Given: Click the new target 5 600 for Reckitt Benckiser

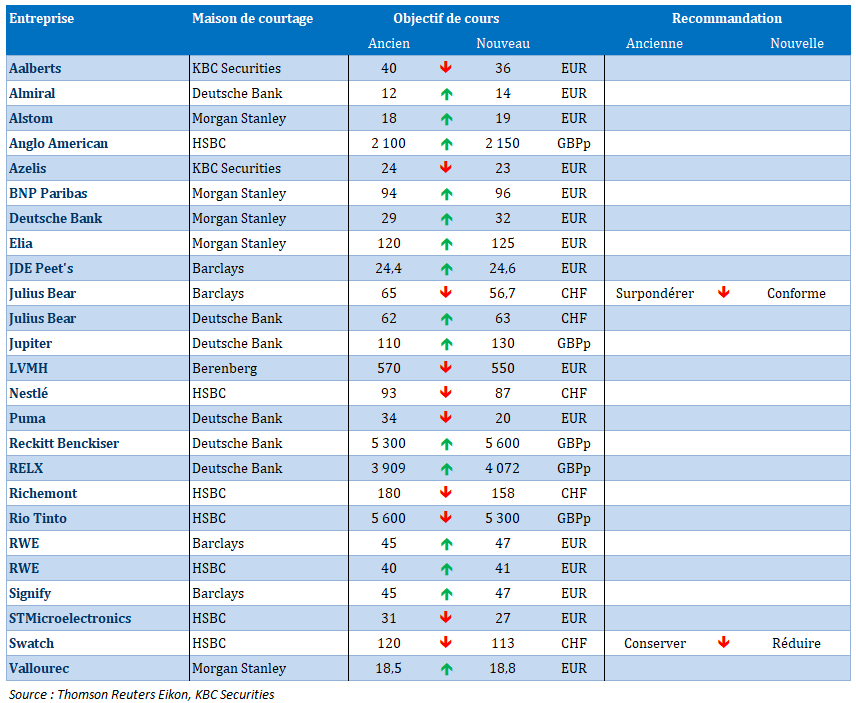Looking at the screenshot, I should coord(495,443).
